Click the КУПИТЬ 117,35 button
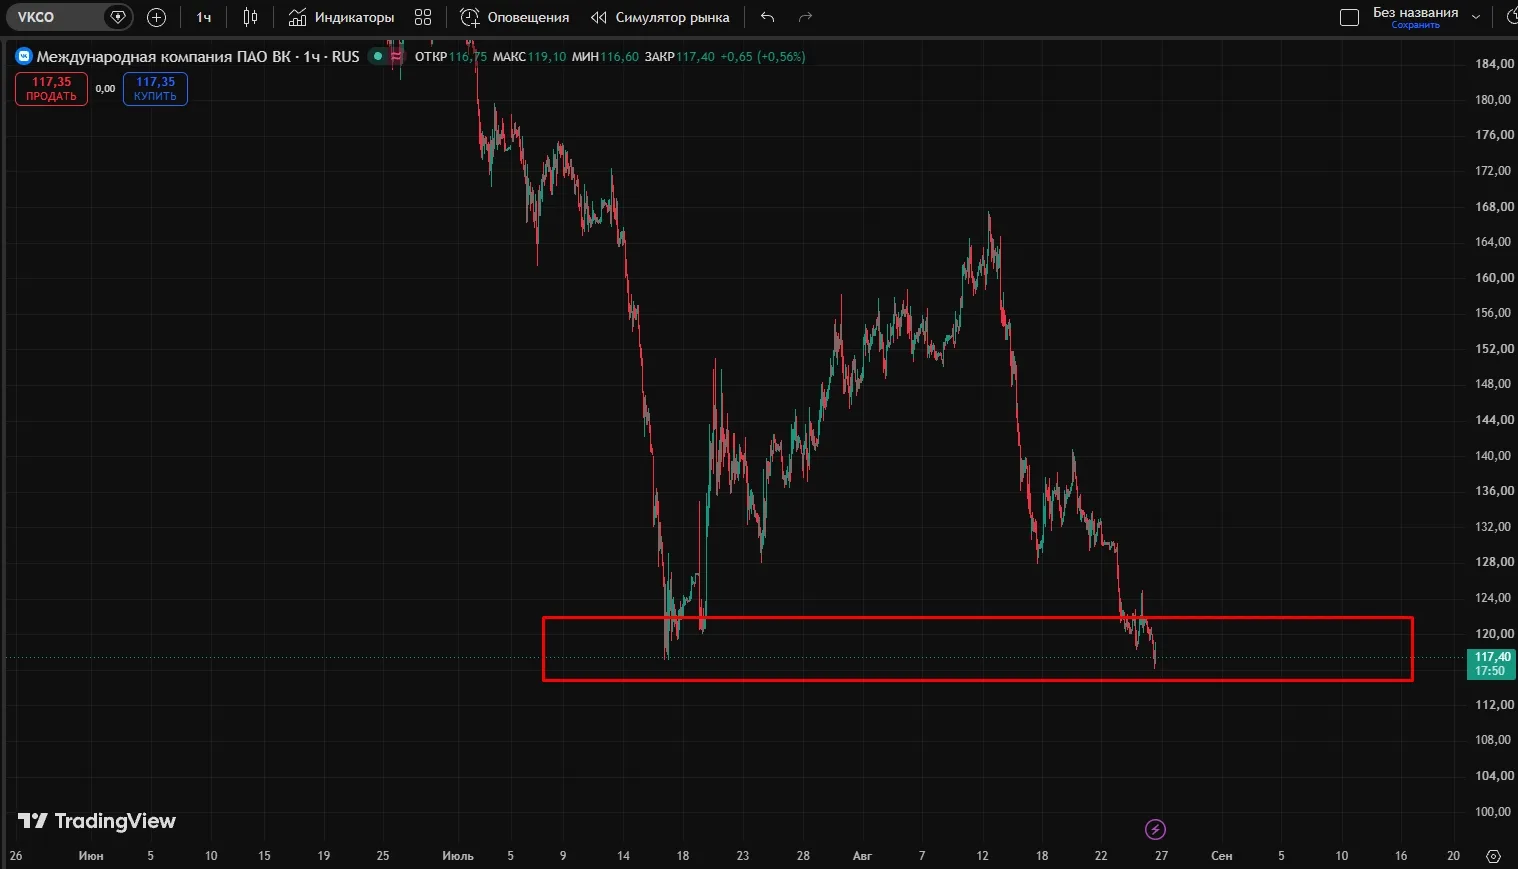Viewport: 1518px width, 869px height. (x=155, y=89)
